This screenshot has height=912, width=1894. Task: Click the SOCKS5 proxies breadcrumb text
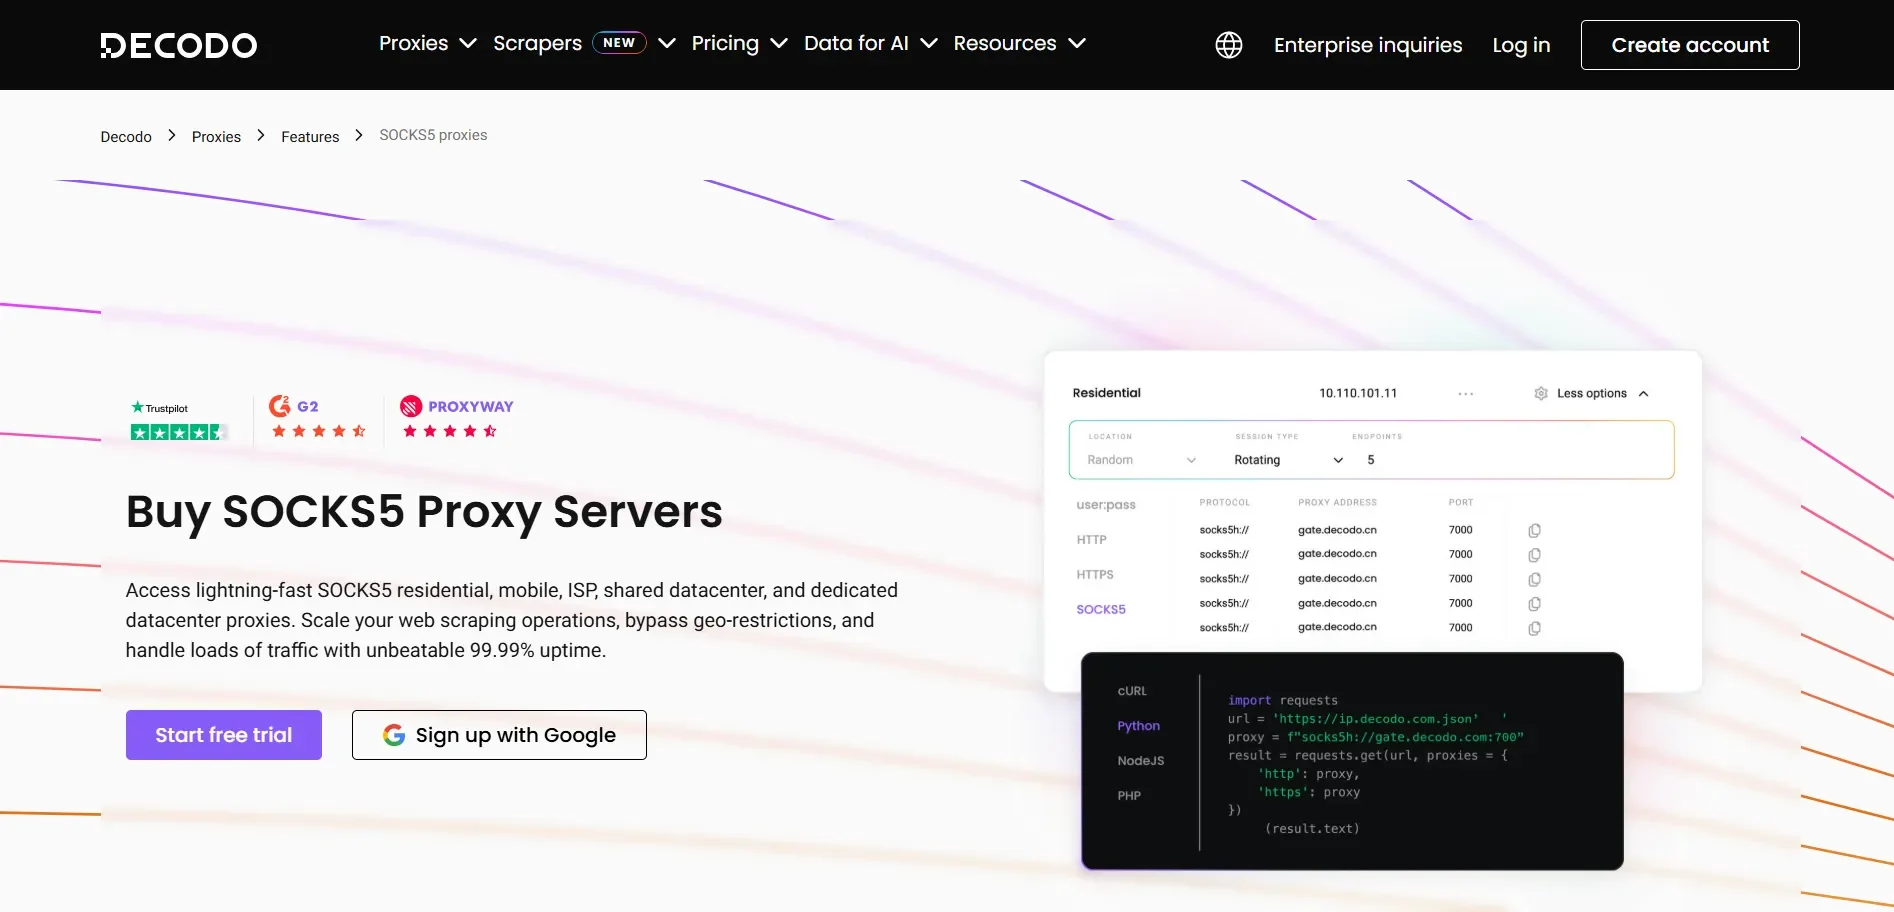[433, 135]
